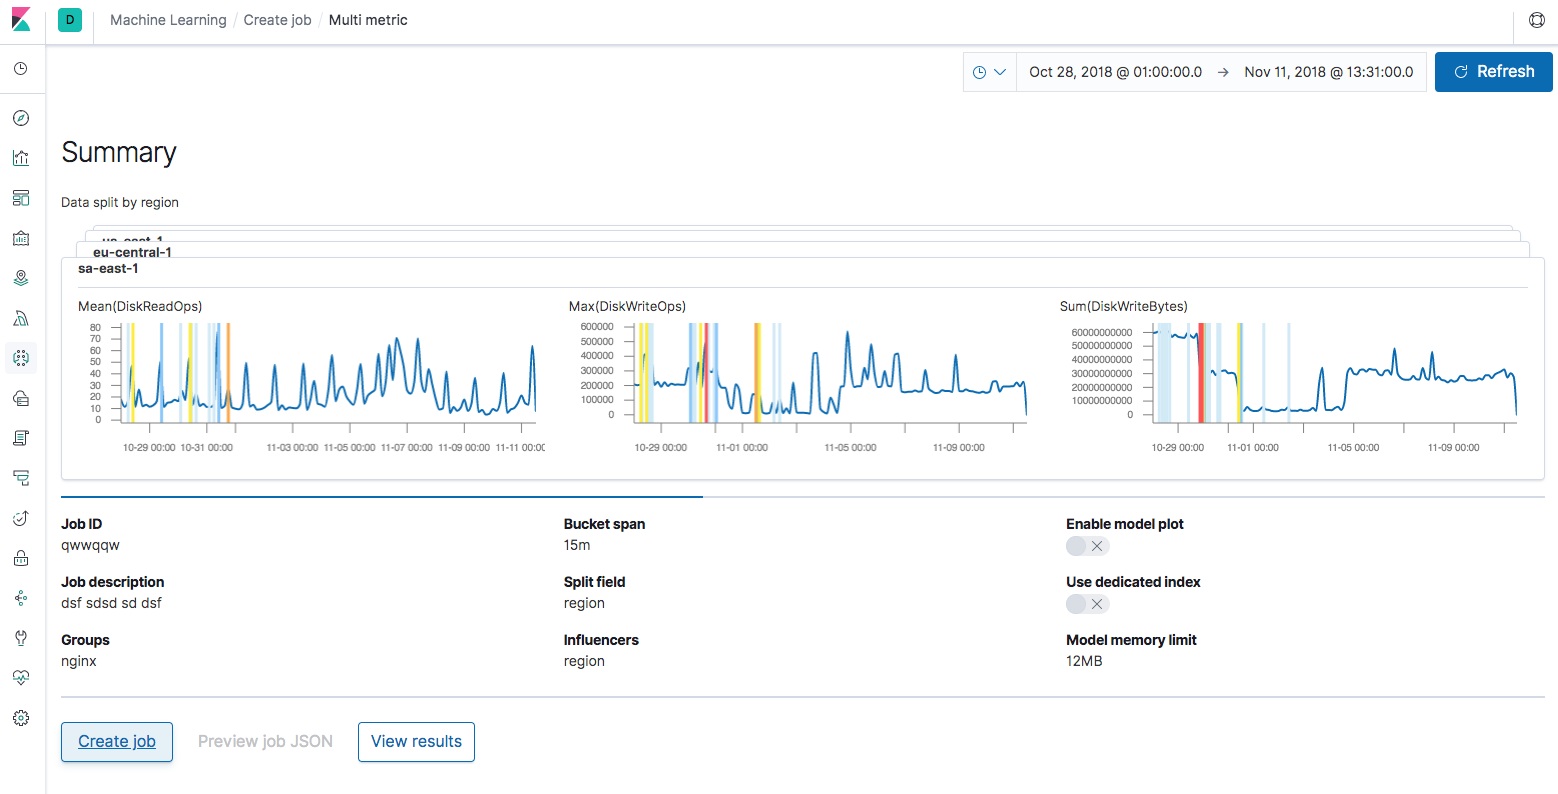Open Discover compass icon in sidebar
Viewport: 1558px width, 794px height.
tap(21, 118)
